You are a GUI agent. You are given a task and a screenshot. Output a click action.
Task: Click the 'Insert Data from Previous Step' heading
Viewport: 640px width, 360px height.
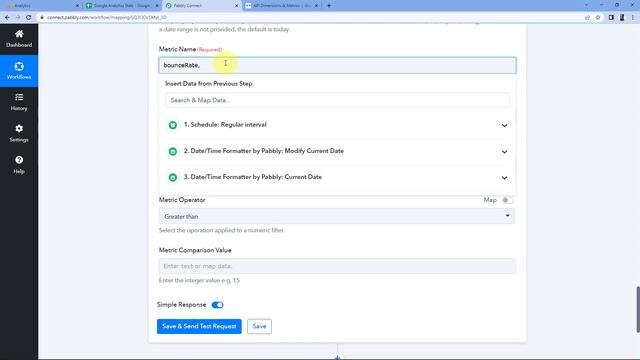209,84
